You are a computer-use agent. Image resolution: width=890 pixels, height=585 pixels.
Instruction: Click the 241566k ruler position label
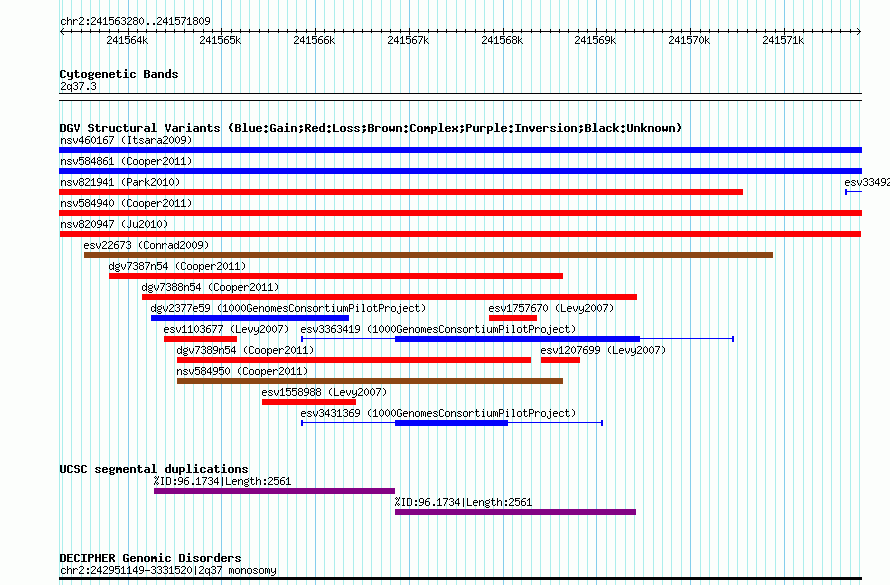tap(314, 40)
